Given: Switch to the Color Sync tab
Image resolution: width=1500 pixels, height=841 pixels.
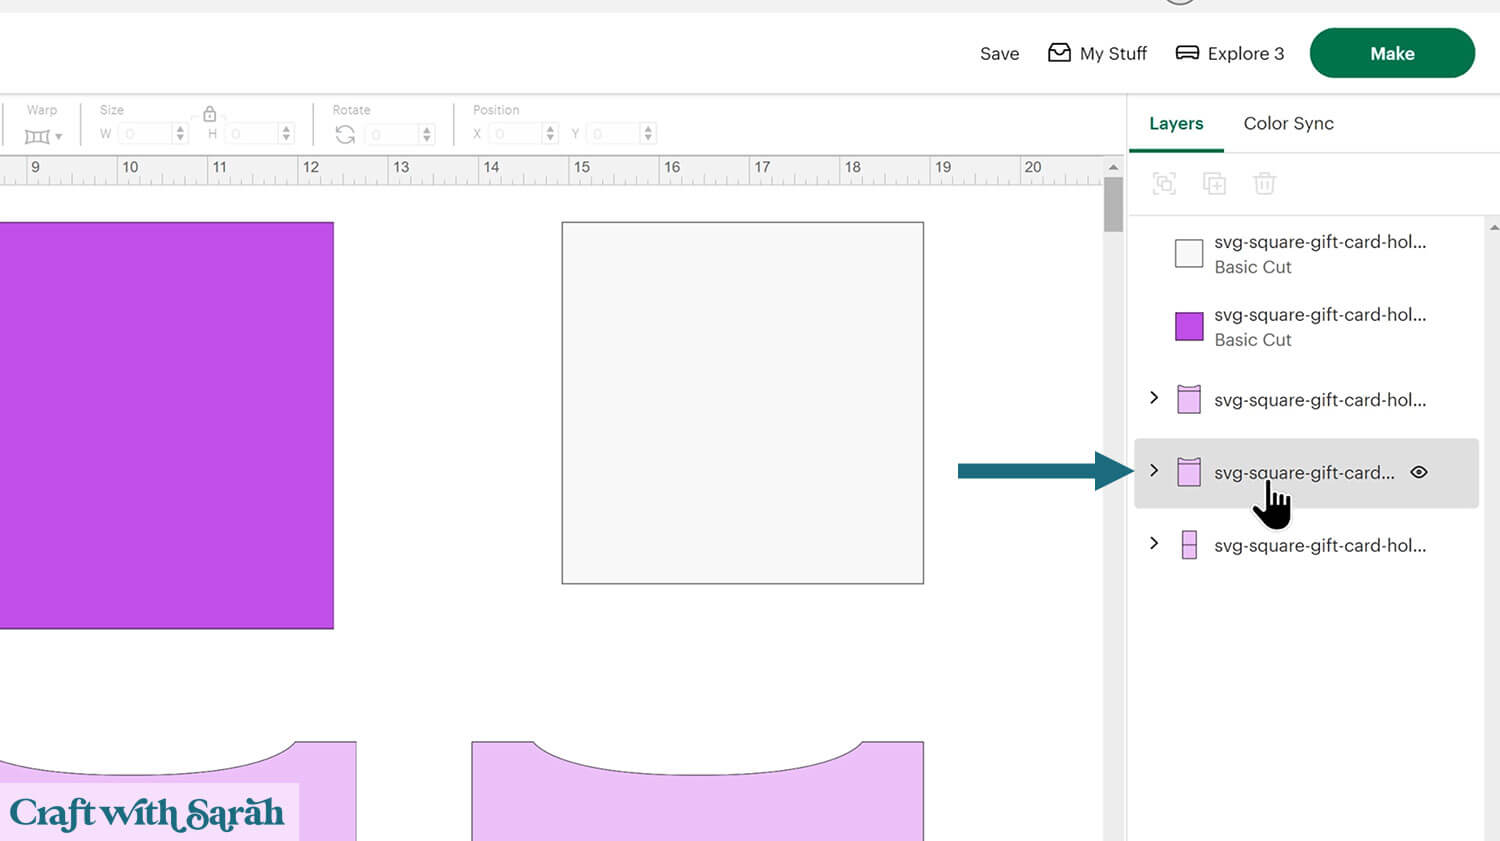Looking at the screenshot, I should 1288,123.
